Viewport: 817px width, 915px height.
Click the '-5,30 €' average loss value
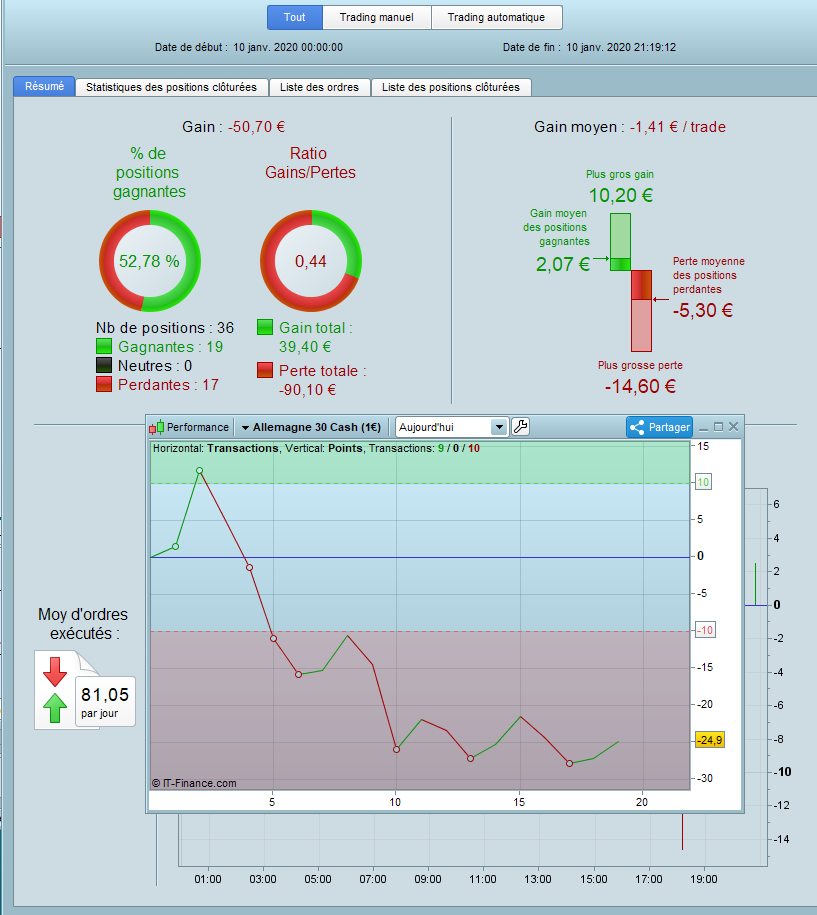[x=703, y=310]
